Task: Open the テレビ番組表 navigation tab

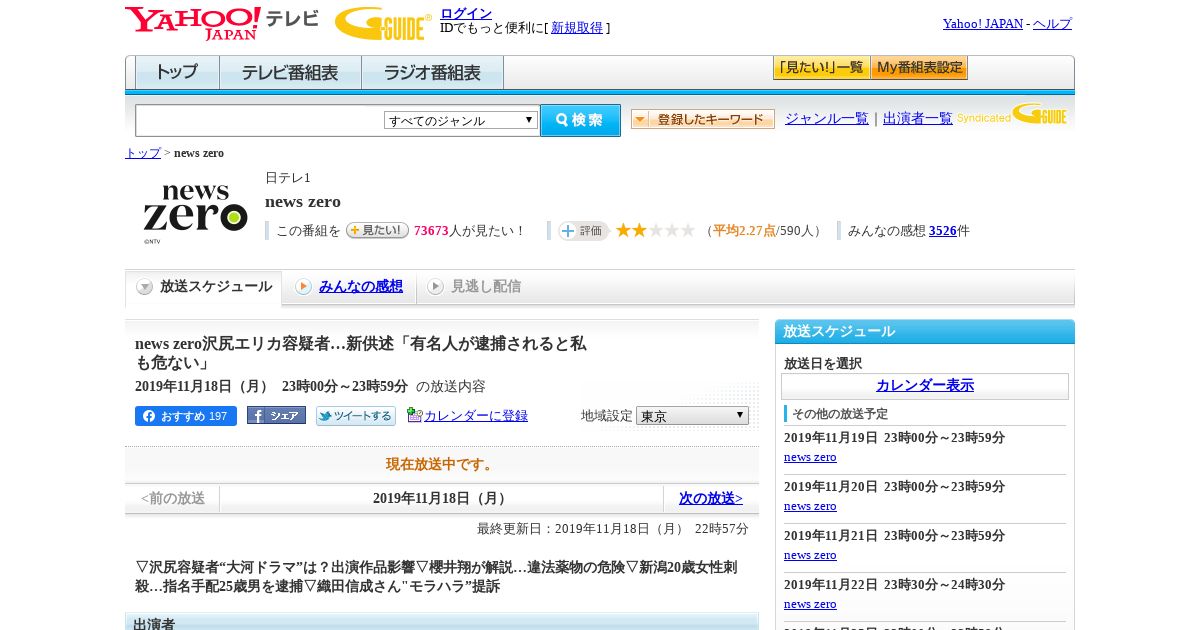Action: click(x=290, y=73)
